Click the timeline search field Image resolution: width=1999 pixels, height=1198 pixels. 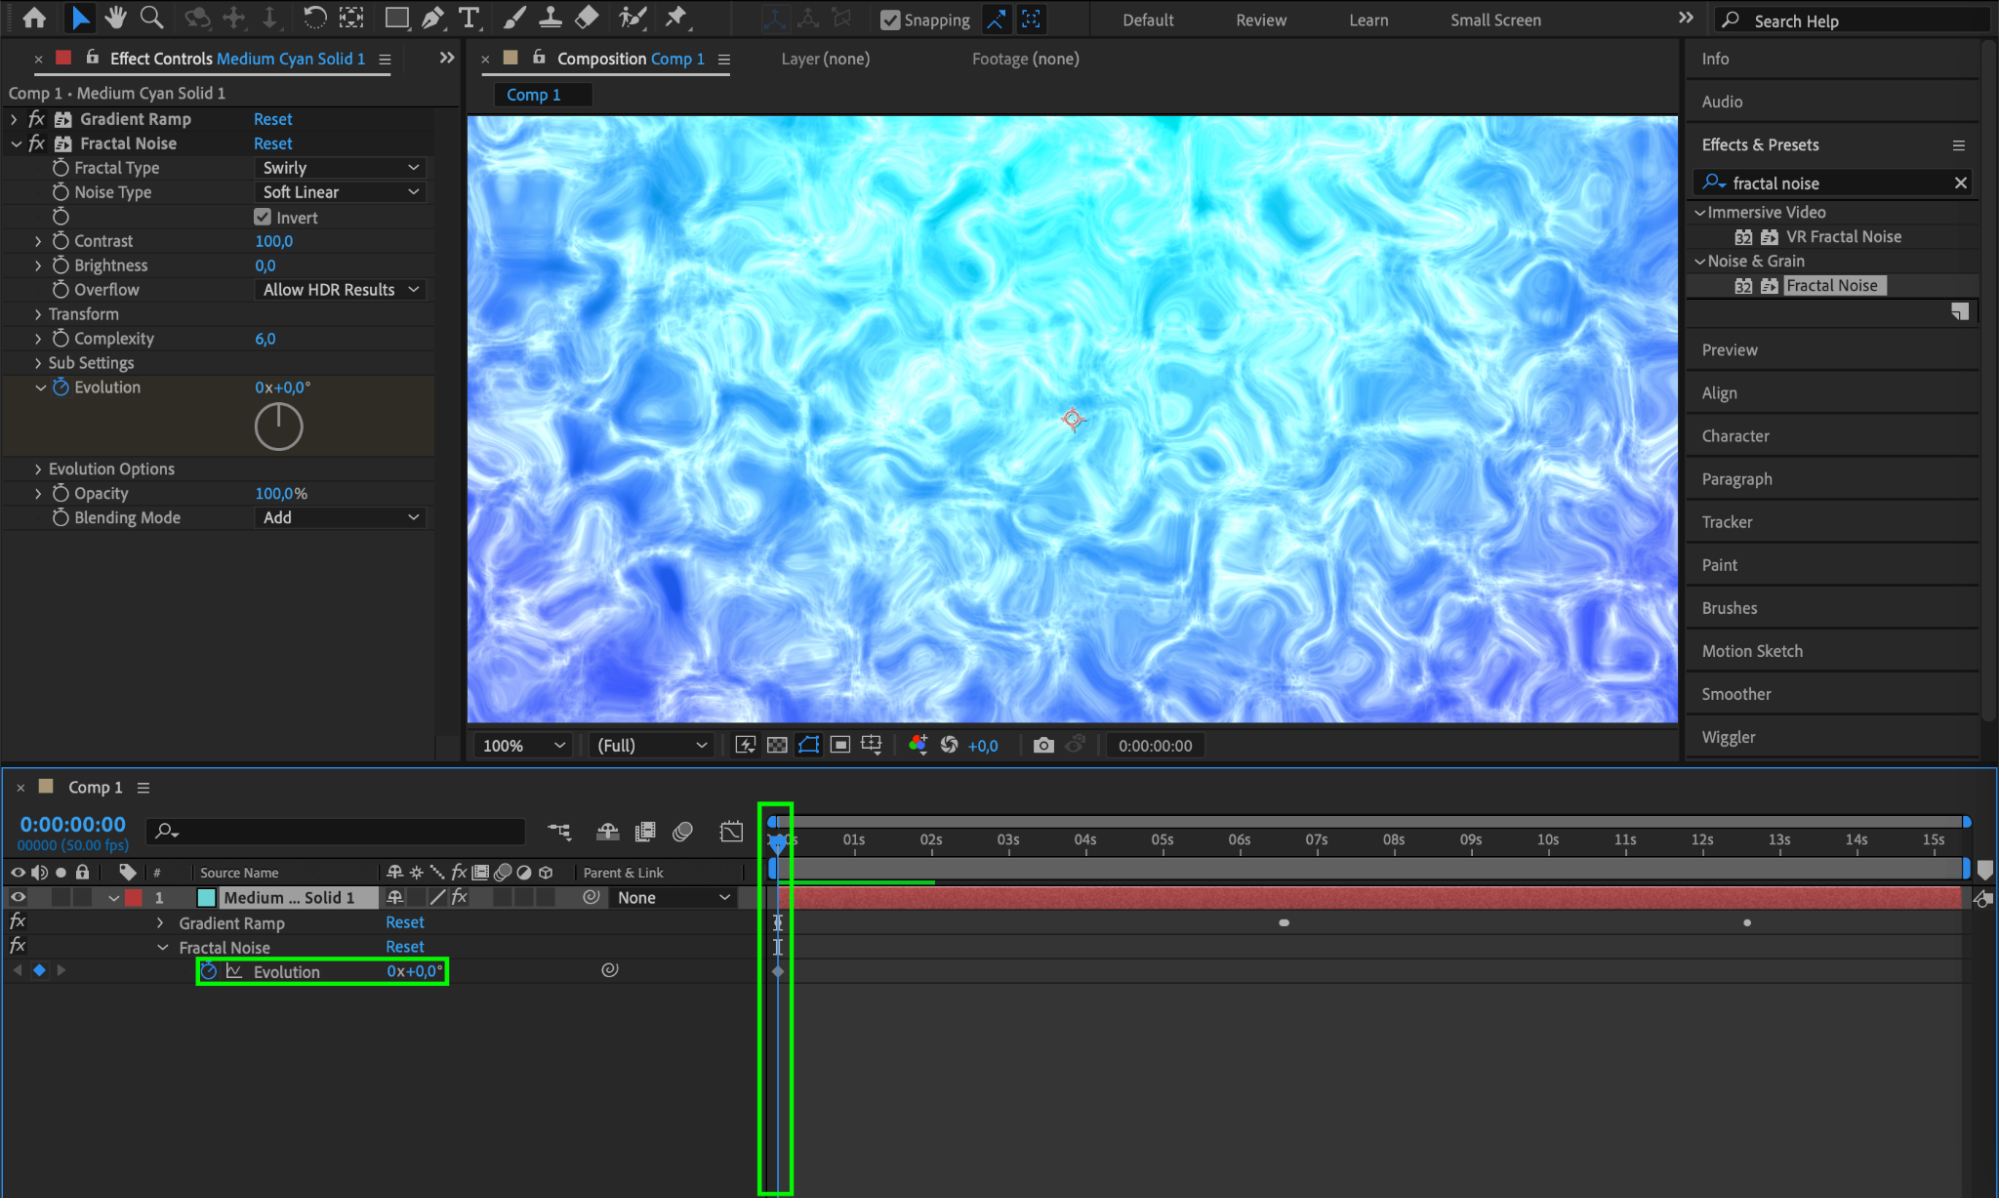340,831
